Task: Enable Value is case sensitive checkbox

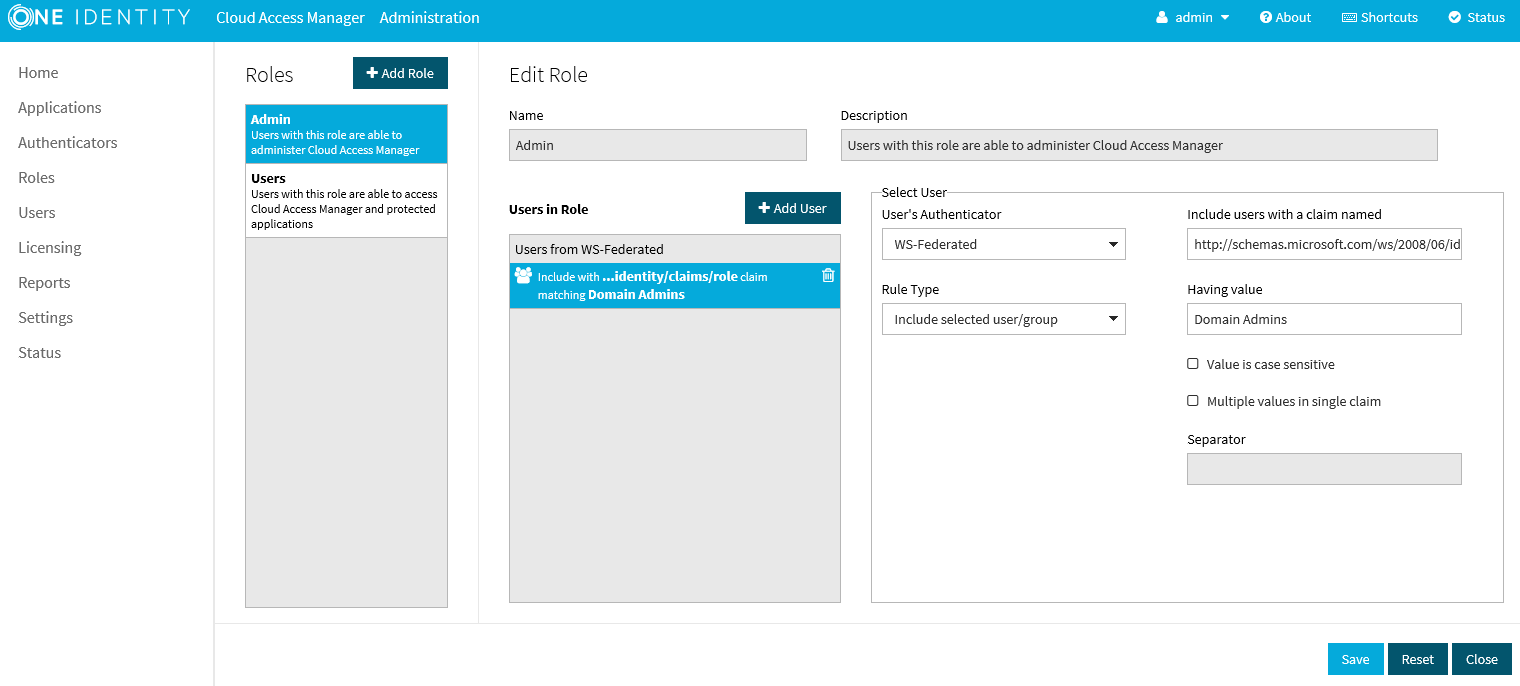Action: click(x=1192, y=364)
